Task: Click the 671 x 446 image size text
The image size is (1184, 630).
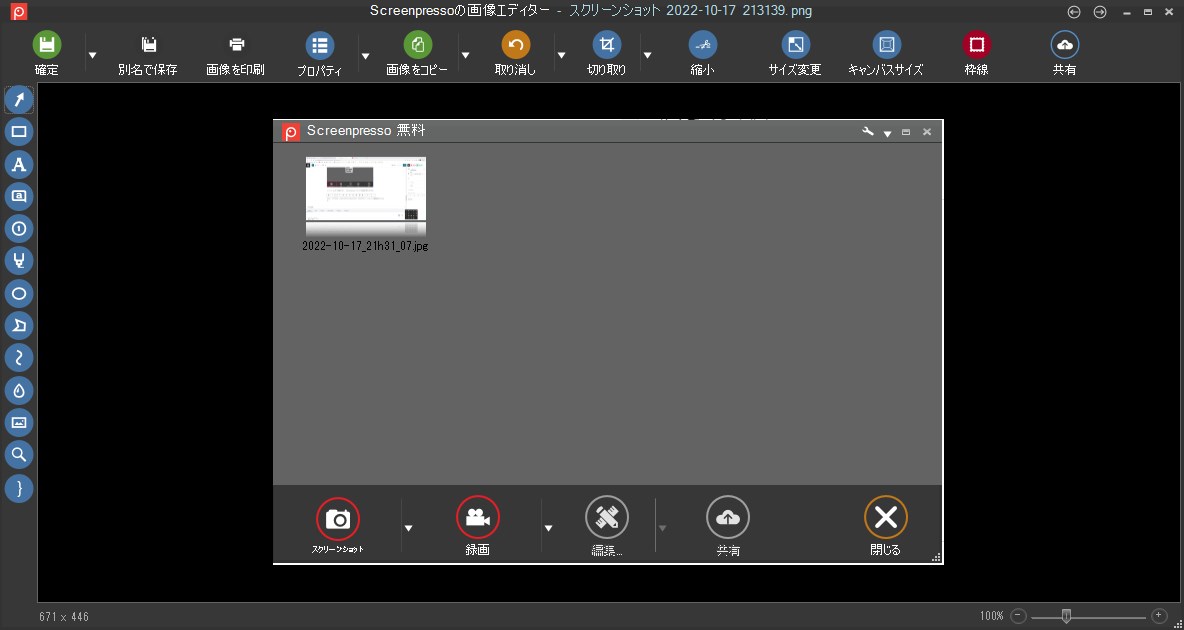Action: 64,616
